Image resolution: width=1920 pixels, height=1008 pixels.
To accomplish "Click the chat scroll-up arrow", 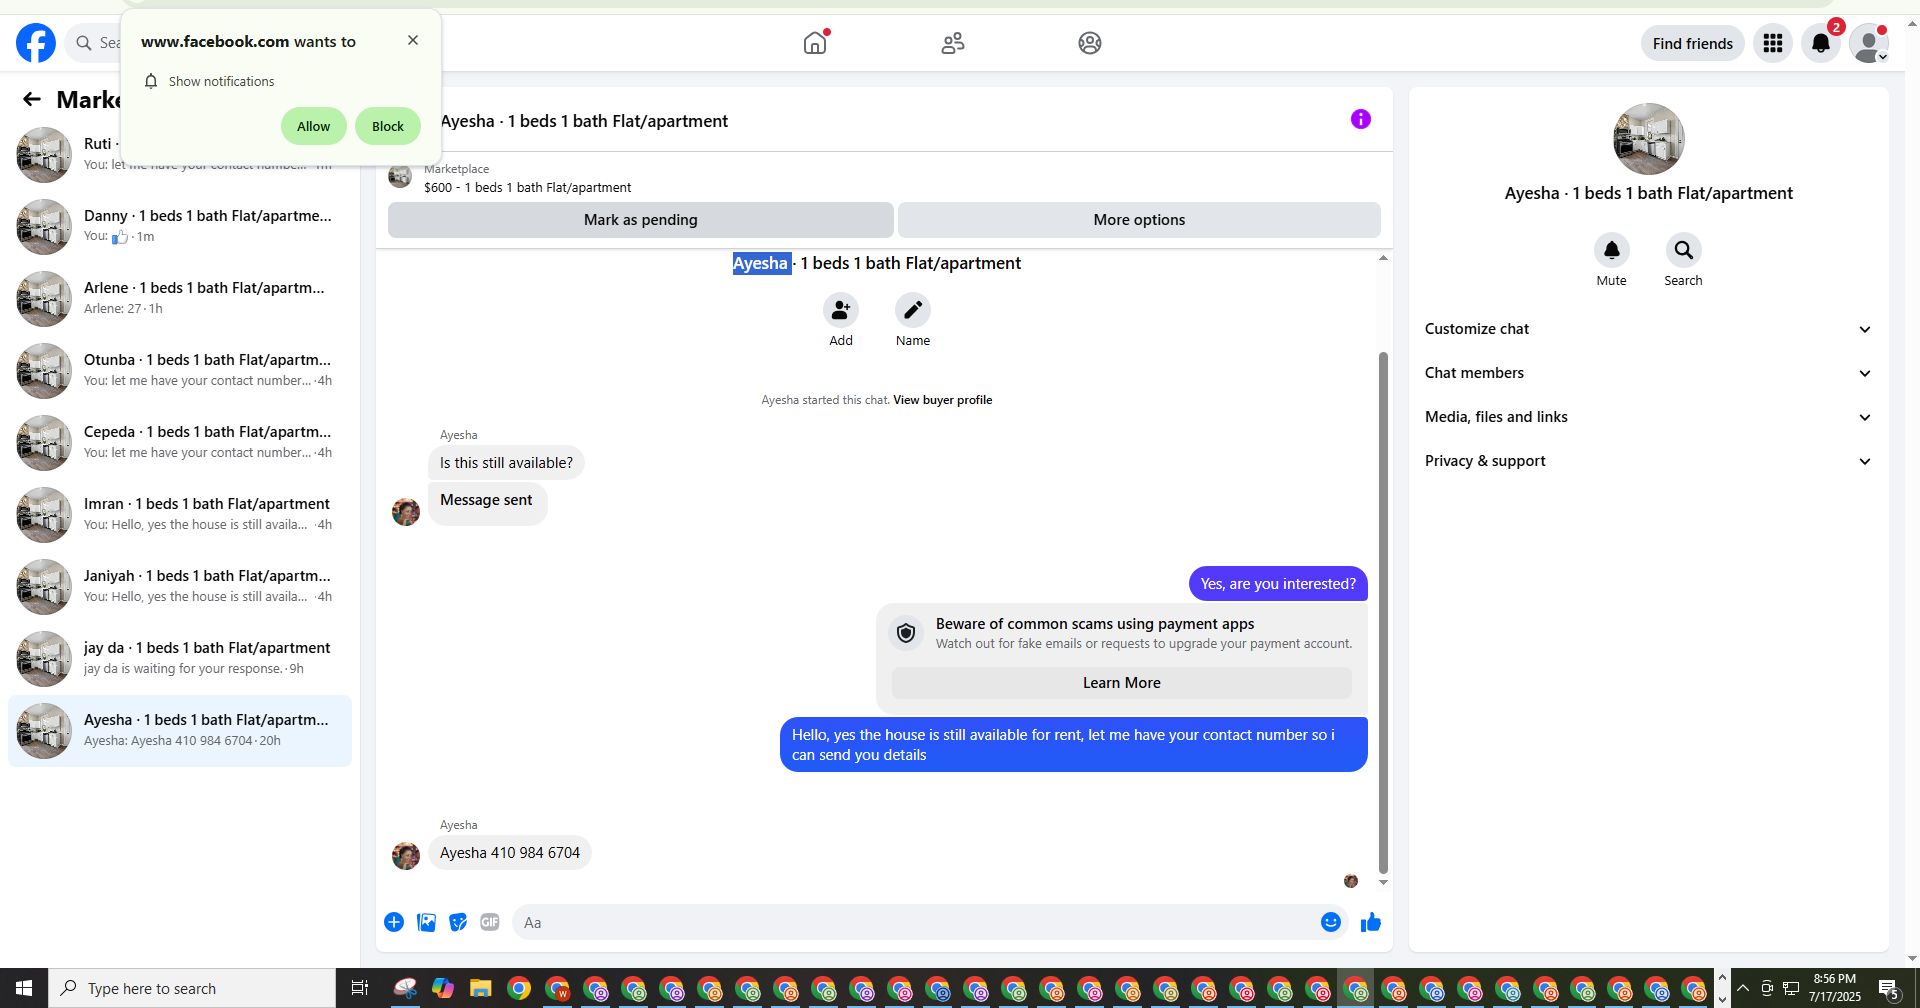I will pyautogui.click(x=1383, y=258).
